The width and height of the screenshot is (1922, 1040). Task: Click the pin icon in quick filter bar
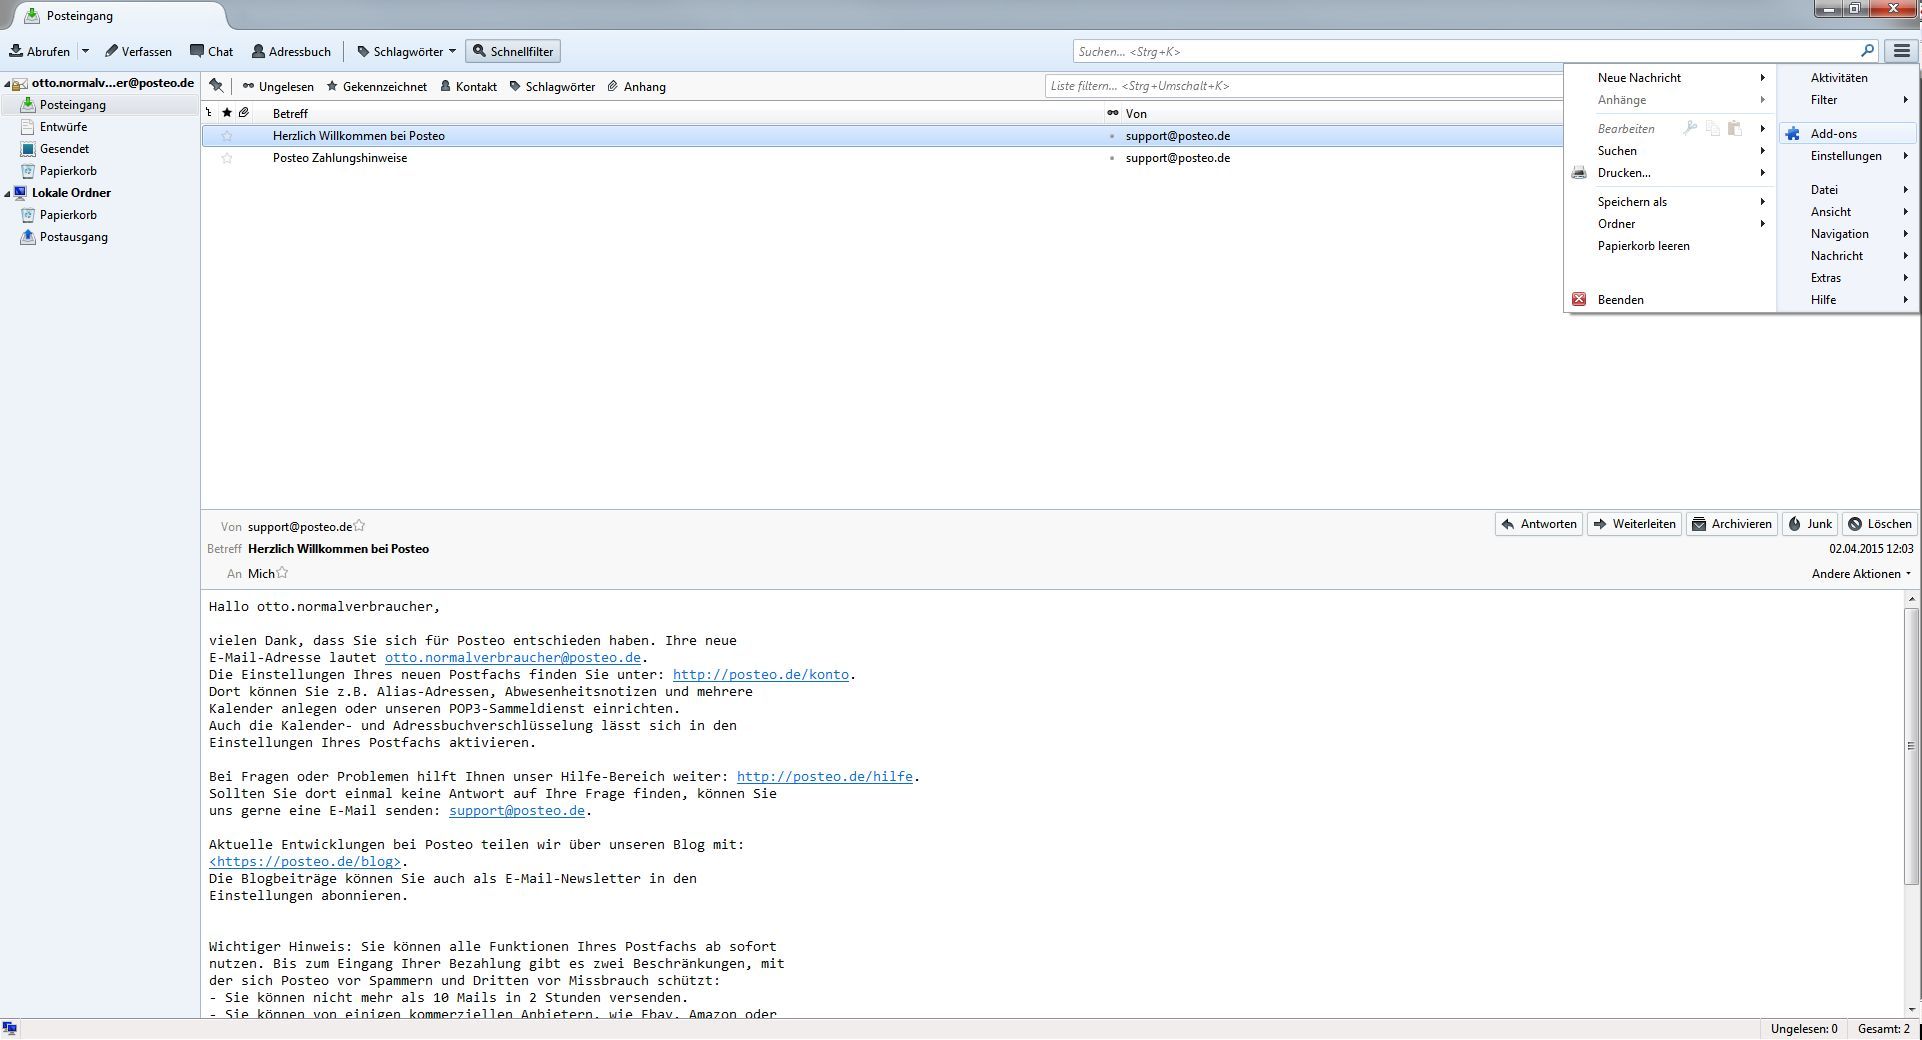(x=216, y=86)
